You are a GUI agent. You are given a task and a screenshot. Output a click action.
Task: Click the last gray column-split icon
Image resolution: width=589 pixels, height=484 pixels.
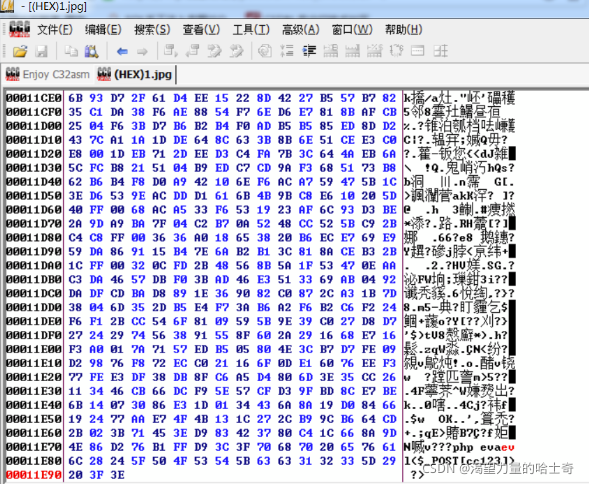441,50
